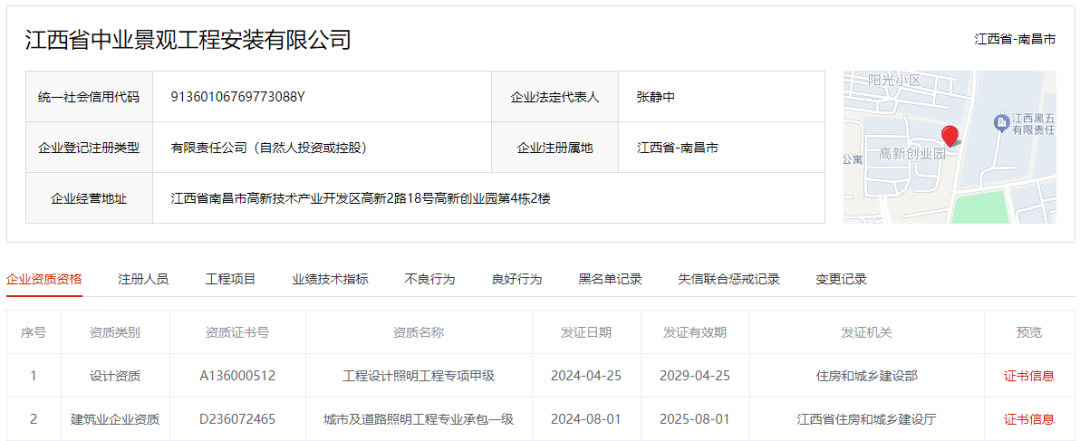Viewport: 1080px width, 441px height.
Task: Click the 设计资质 category cell
Action: pos(115,376)
